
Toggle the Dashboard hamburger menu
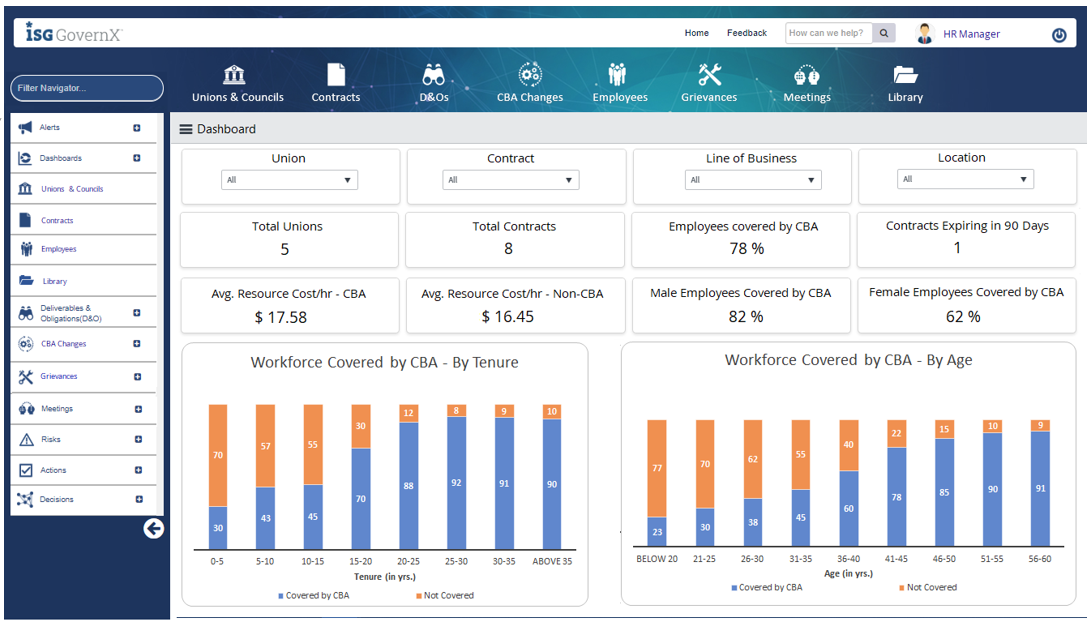[186, 129]
